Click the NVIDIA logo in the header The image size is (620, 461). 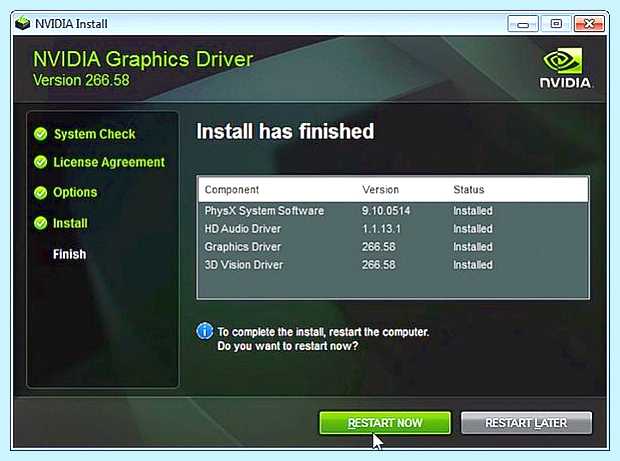pyautogui.click(x=565, y=68)
